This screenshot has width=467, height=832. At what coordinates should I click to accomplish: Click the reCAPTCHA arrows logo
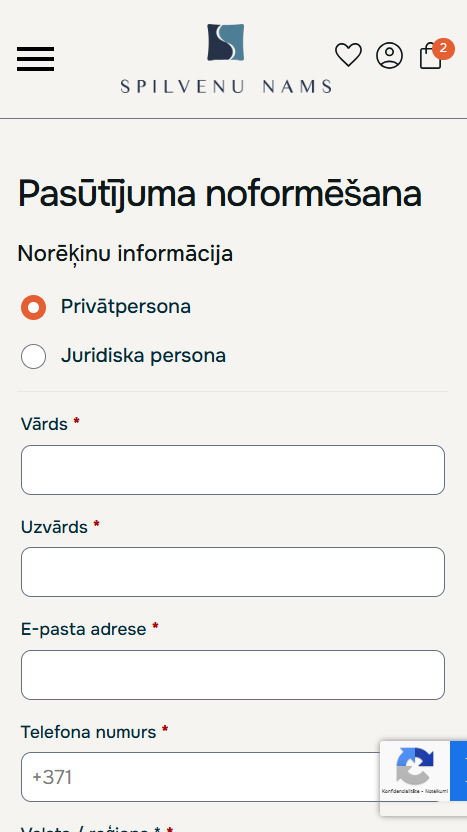pyautogui.click(x=415, y=766)
